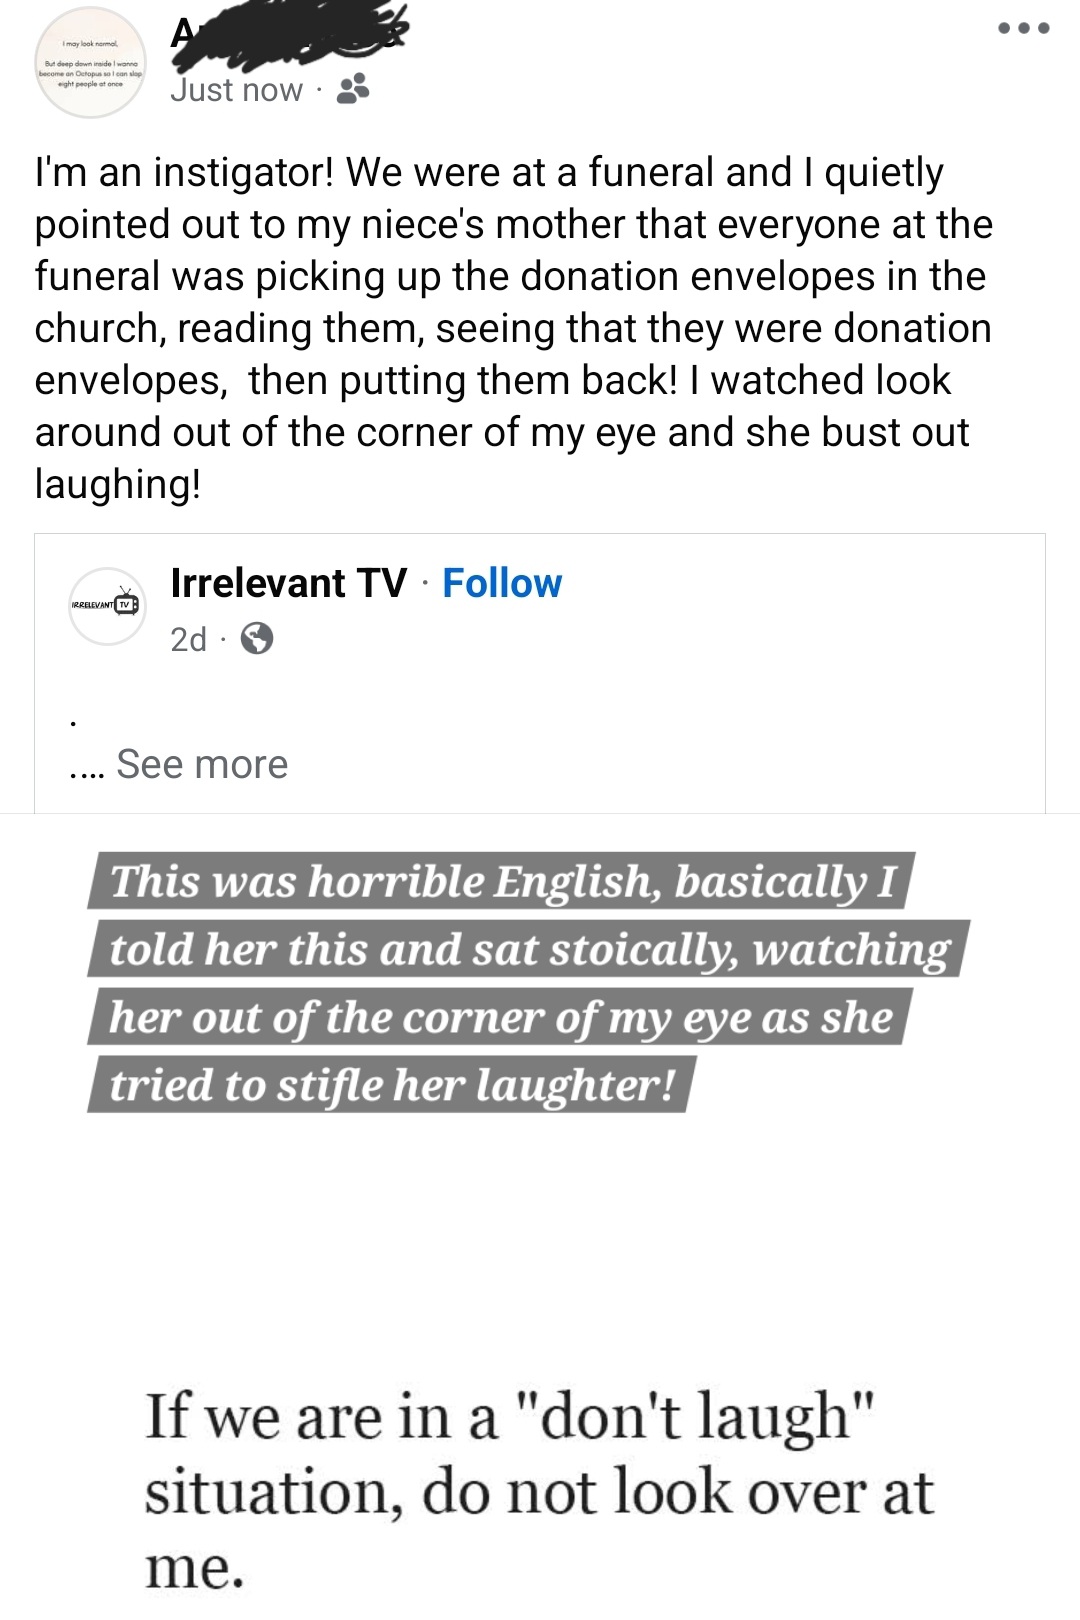The height and width of the screenshot is (1620, 1080).
Task: Open the Irrelevant TV page name
Action: pyautogui.click(x=289, y=583)
